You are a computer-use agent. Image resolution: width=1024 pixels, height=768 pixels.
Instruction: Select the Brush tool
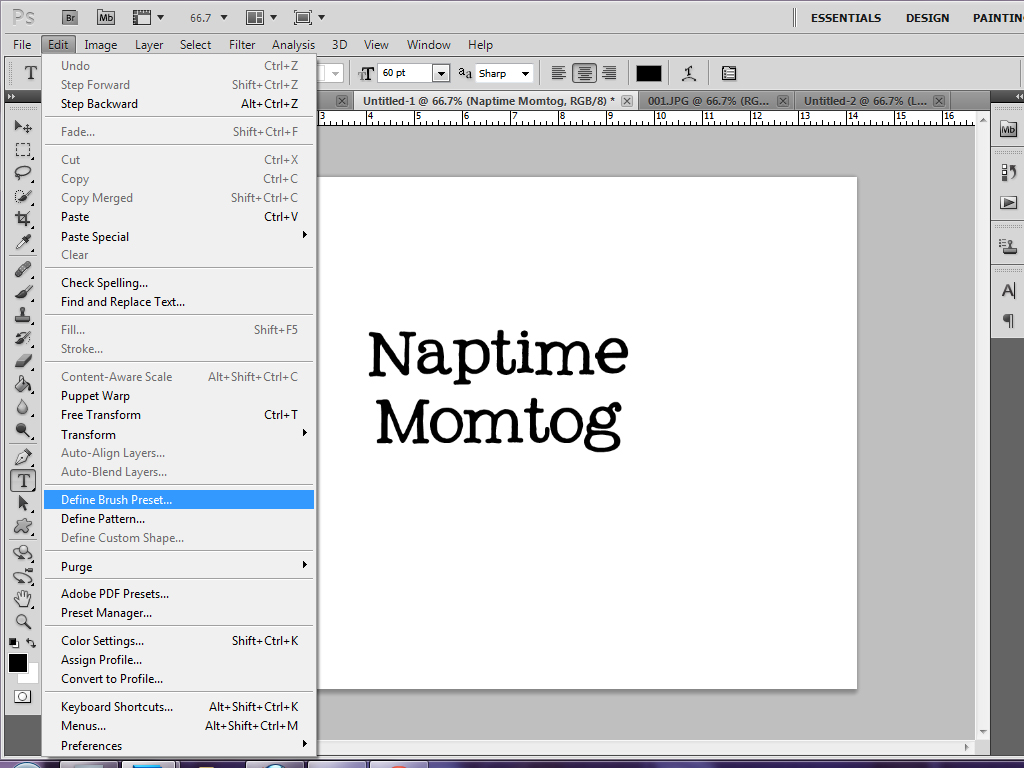point(23,292)
